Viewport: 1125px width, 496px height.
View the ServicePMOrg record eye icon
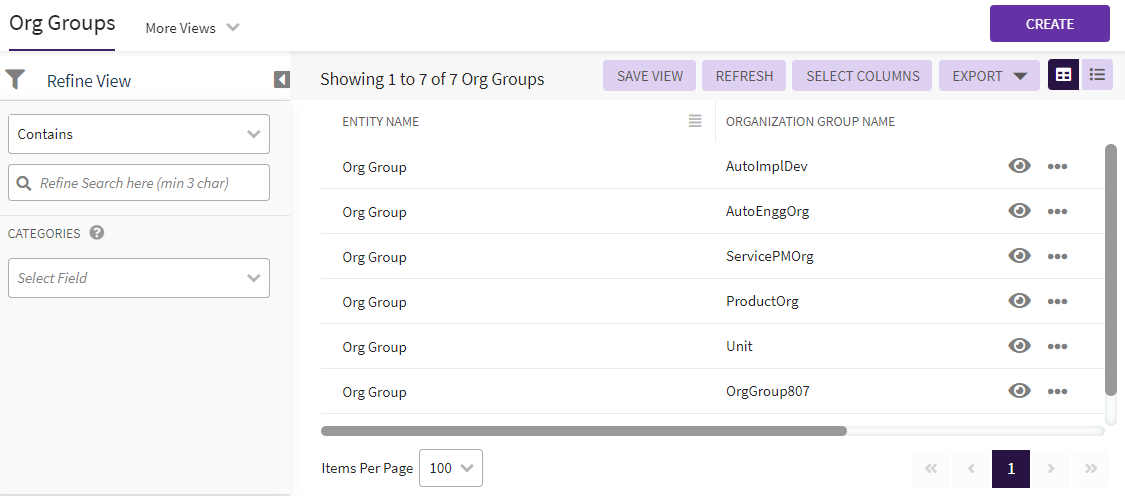pos(1019,256)
